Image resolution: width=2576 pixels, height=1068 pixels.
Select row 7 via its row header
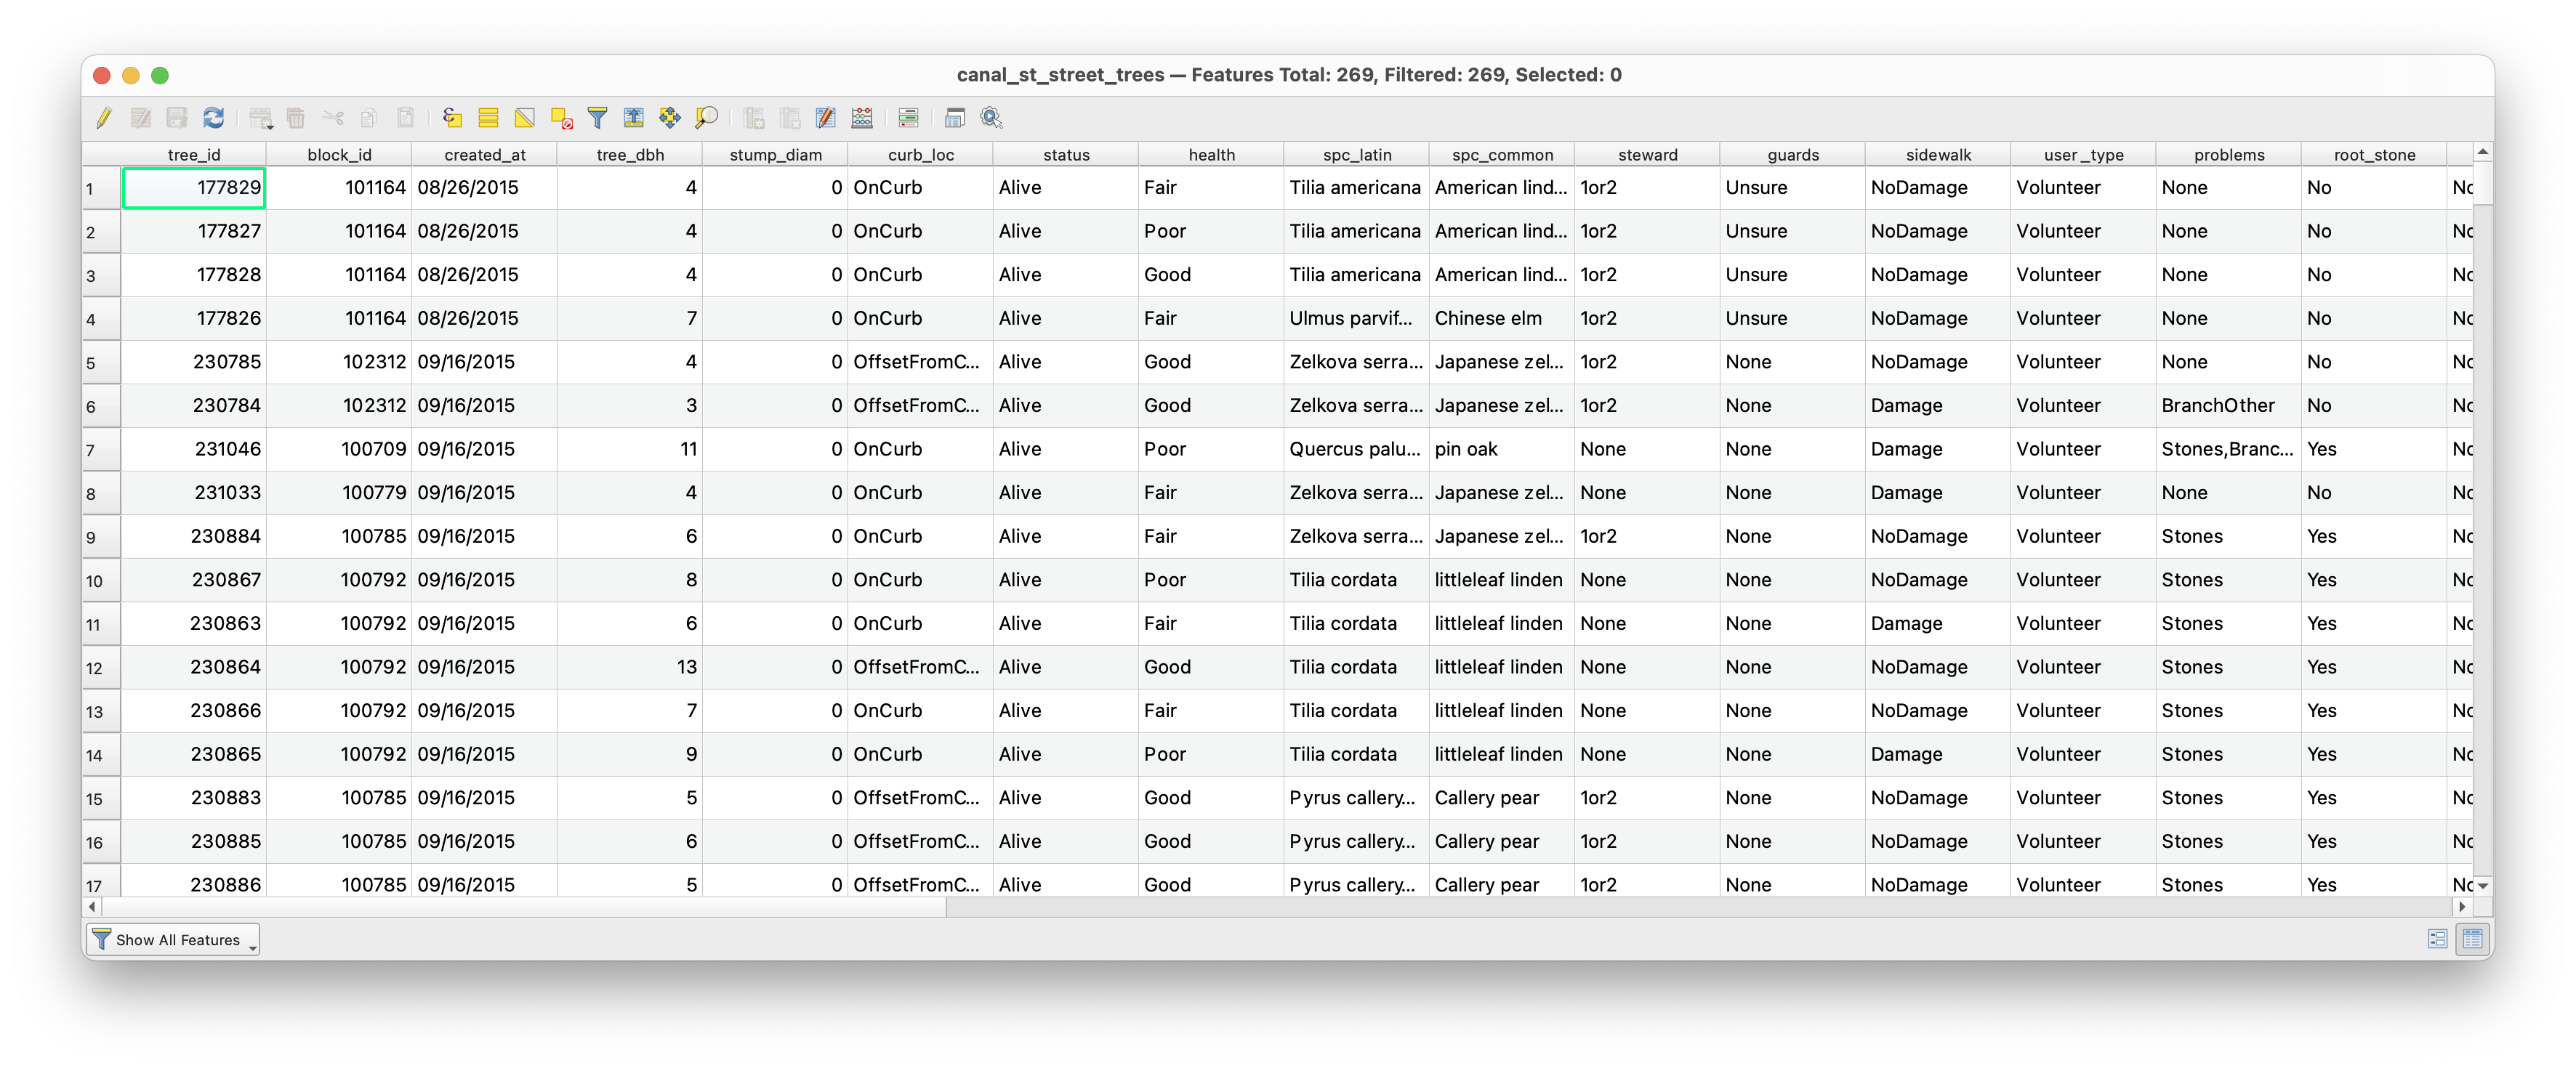(x=101, y=450)
